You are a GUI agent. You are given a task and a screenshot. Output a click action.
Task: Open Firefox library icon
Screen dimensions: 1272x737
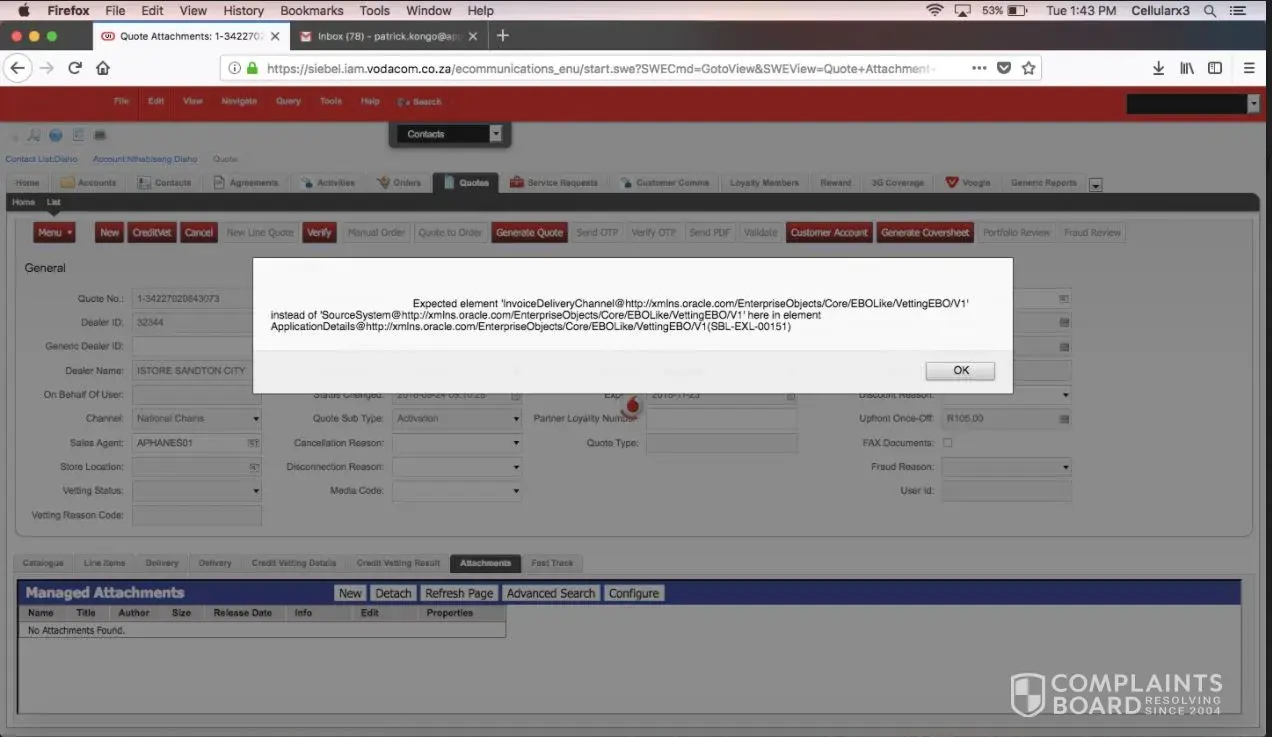tap(1187, 68)
